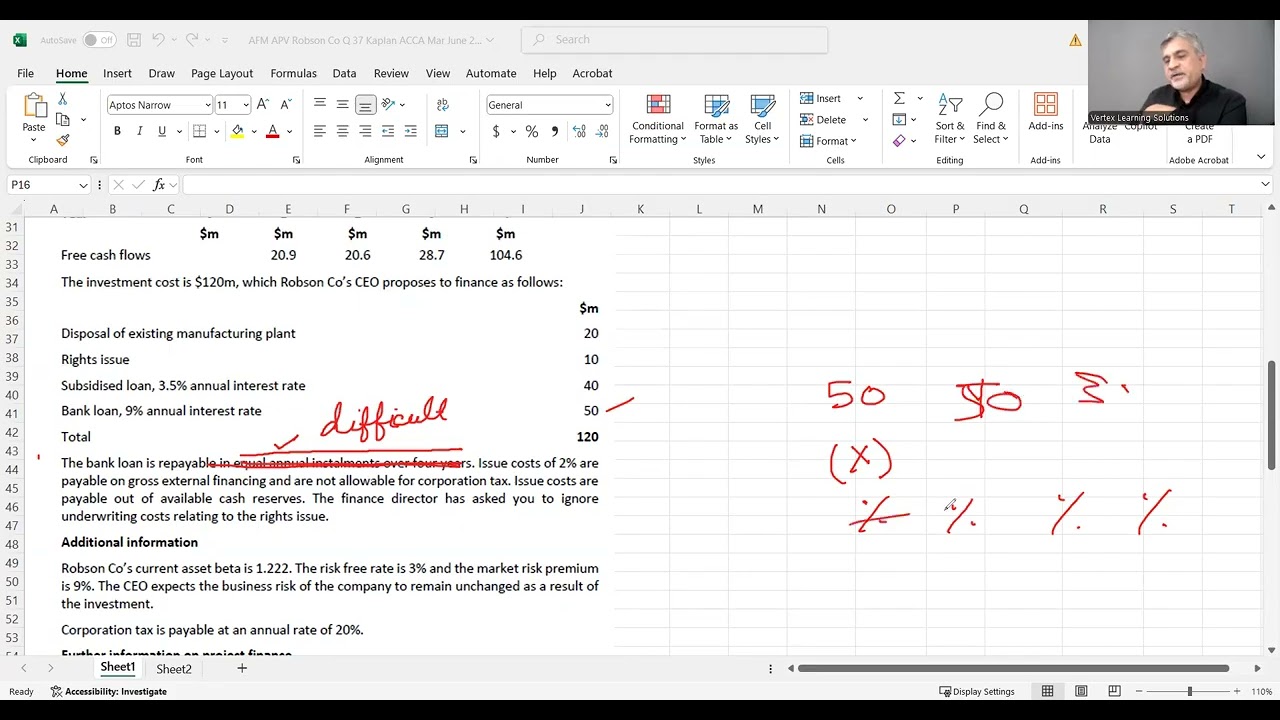Click the Borders icon

[x=200, y=132]
